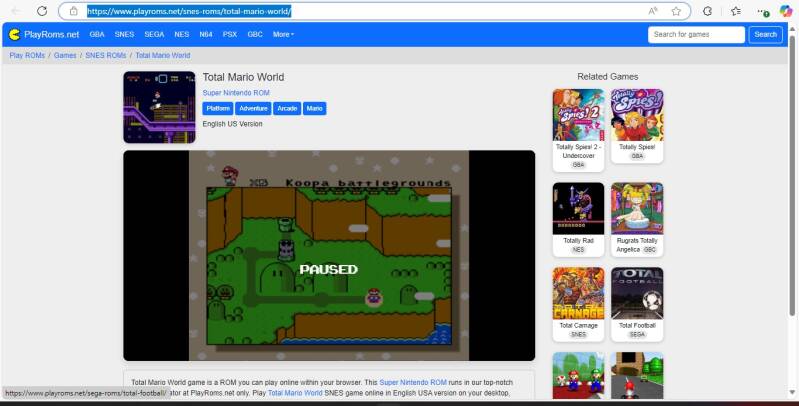
Task: Click the Super Nintendo ROM link under title
Action: click(x=236, y=93)
